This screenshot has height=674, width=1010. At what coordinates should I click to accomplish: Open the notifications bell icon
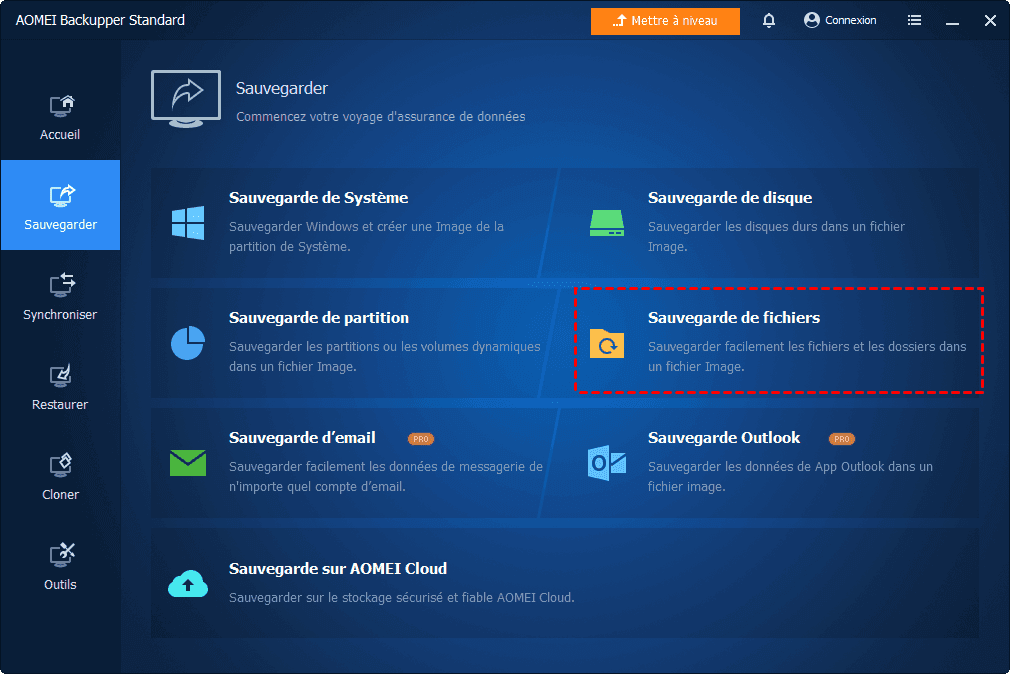point(768,21)
